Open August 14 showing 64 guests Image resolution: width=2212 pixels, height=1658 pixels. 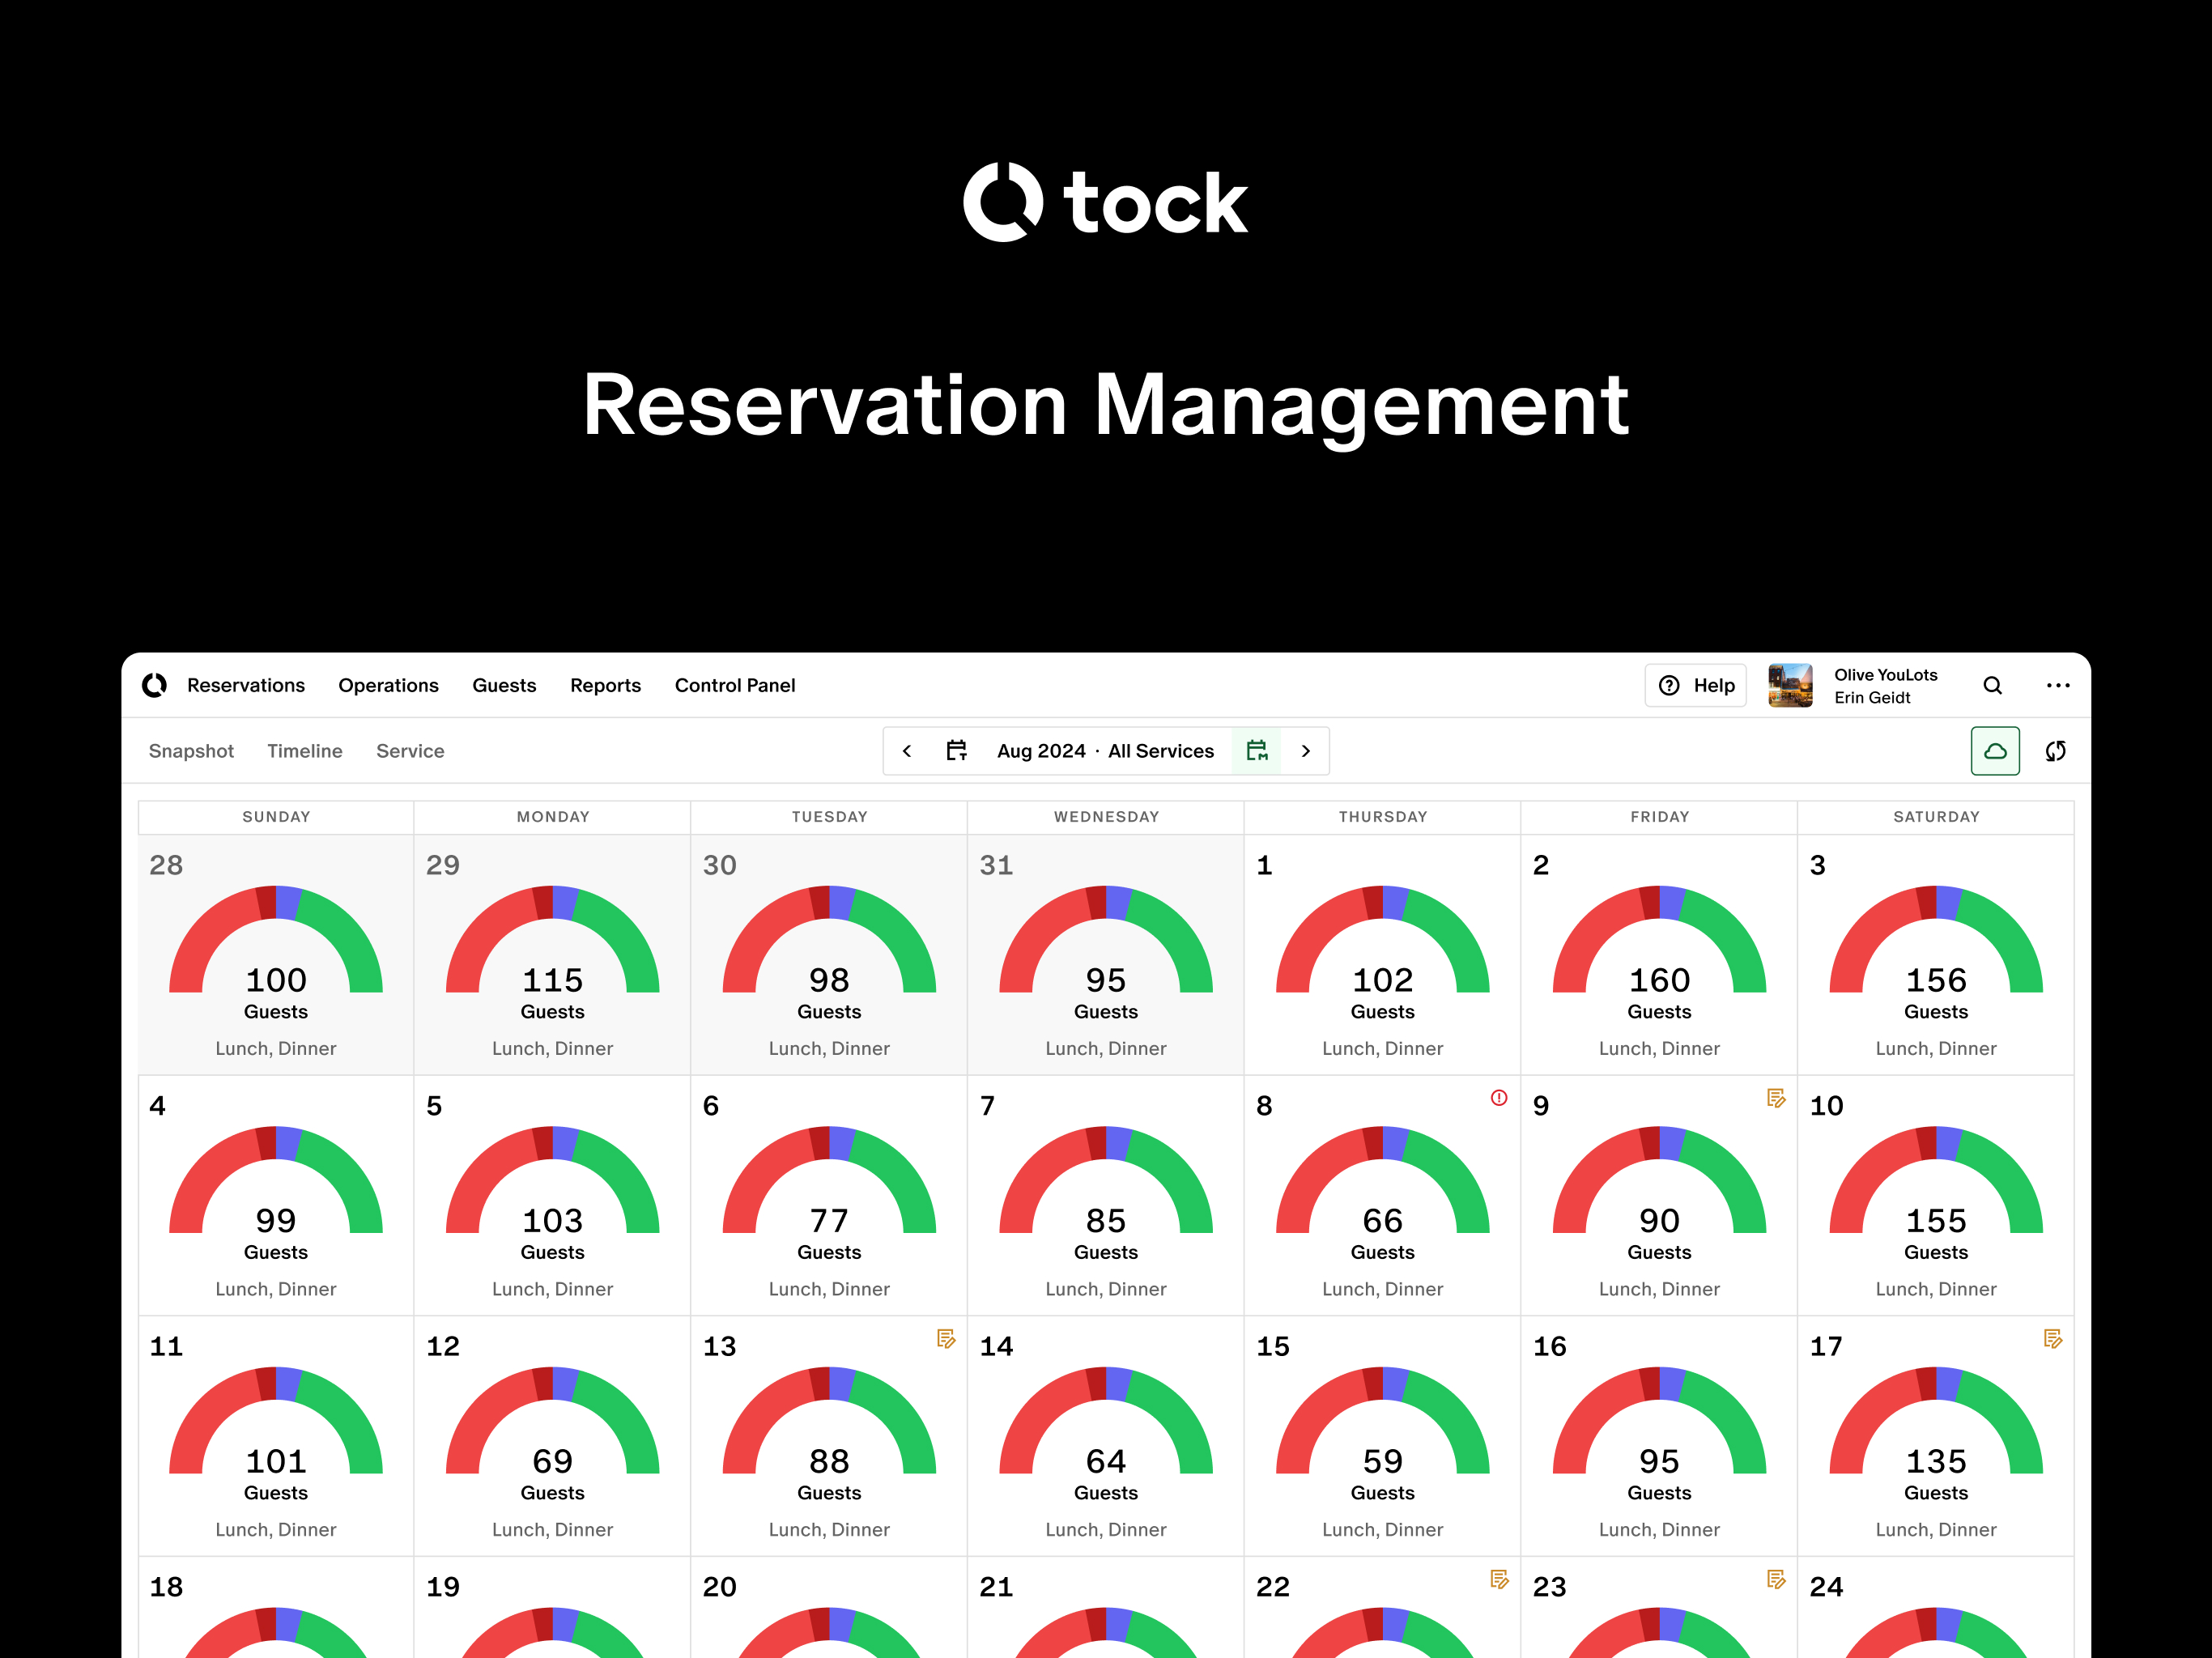1106,1436
